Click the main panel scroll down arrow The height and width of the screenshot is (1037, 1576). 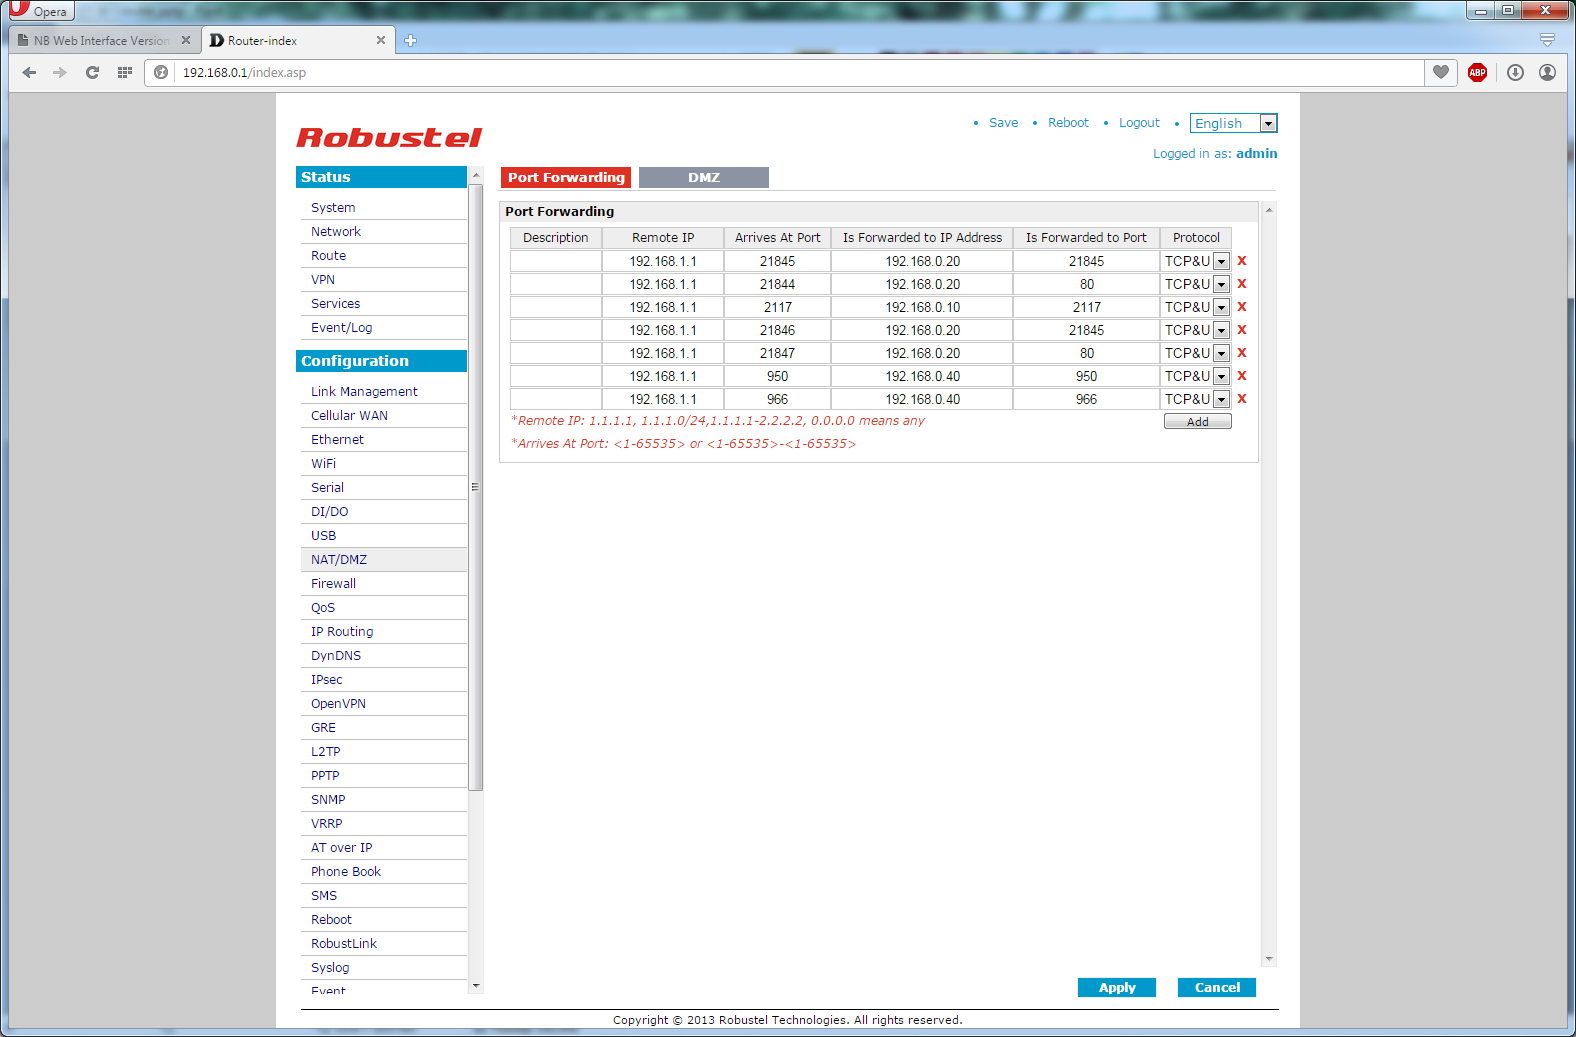pyautogui.click(x=1269, y=959)
